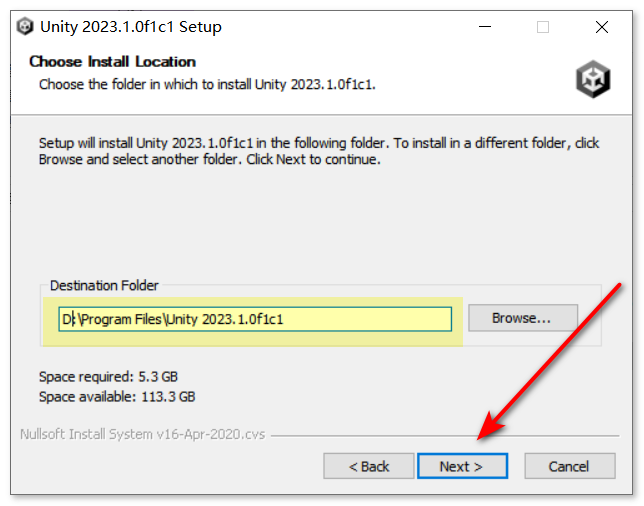Close the Unity Setup window

pos(602,27)
